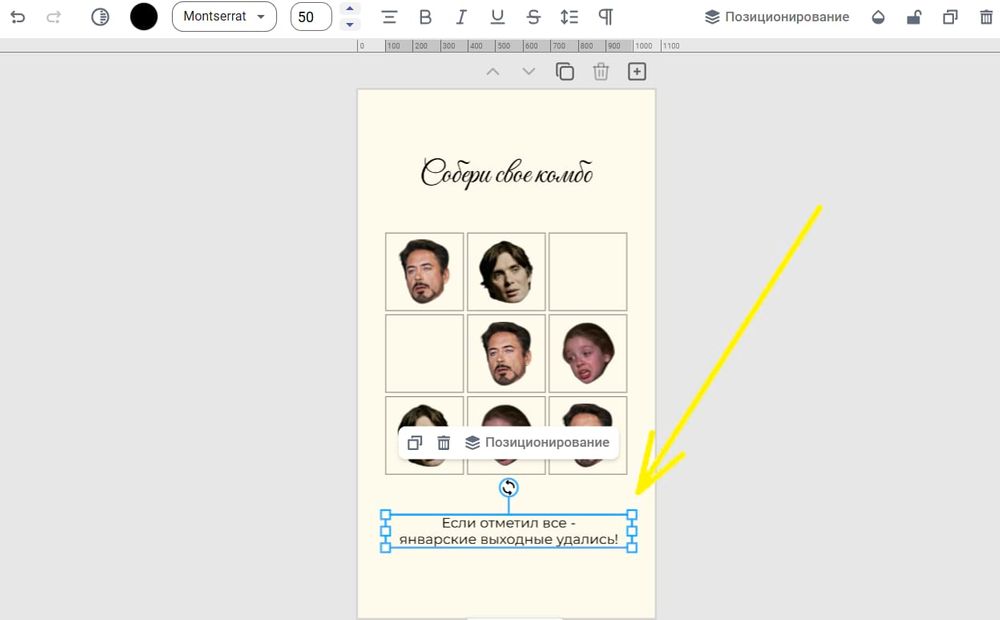The image size is (1000, 620).
Task: Open the line spacing settings
Action: (569, 17)
